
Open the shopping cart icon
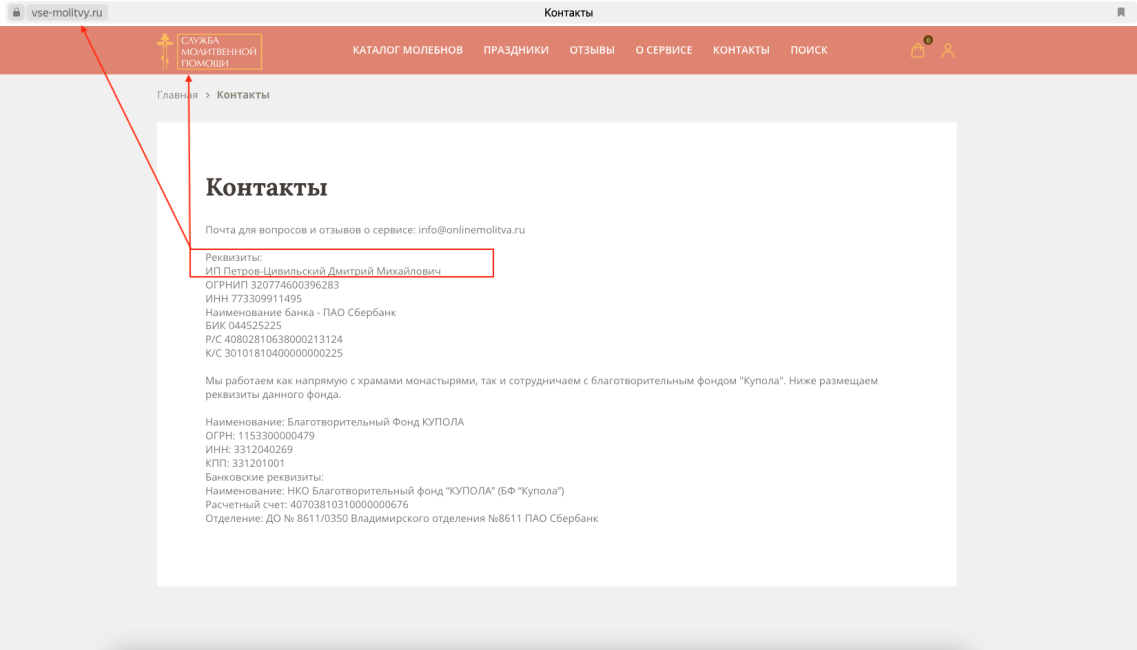pyautogui.click(x=917, y=50)
